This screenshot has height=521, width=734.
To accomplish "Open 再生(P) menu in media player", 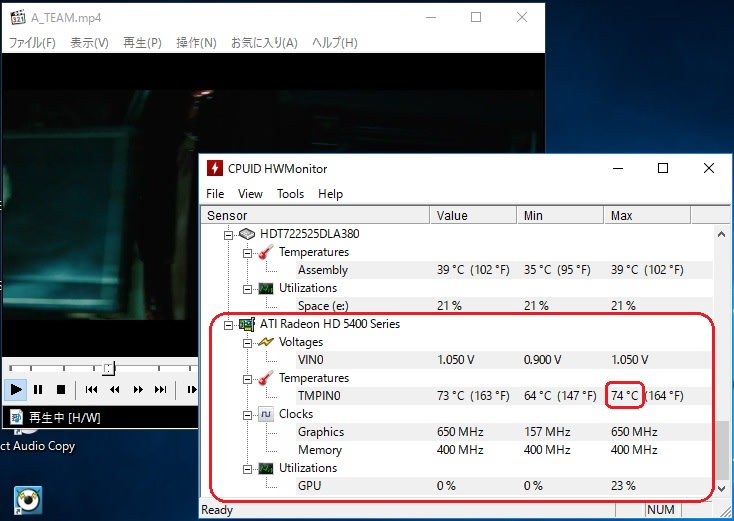I will click(142, 43).
